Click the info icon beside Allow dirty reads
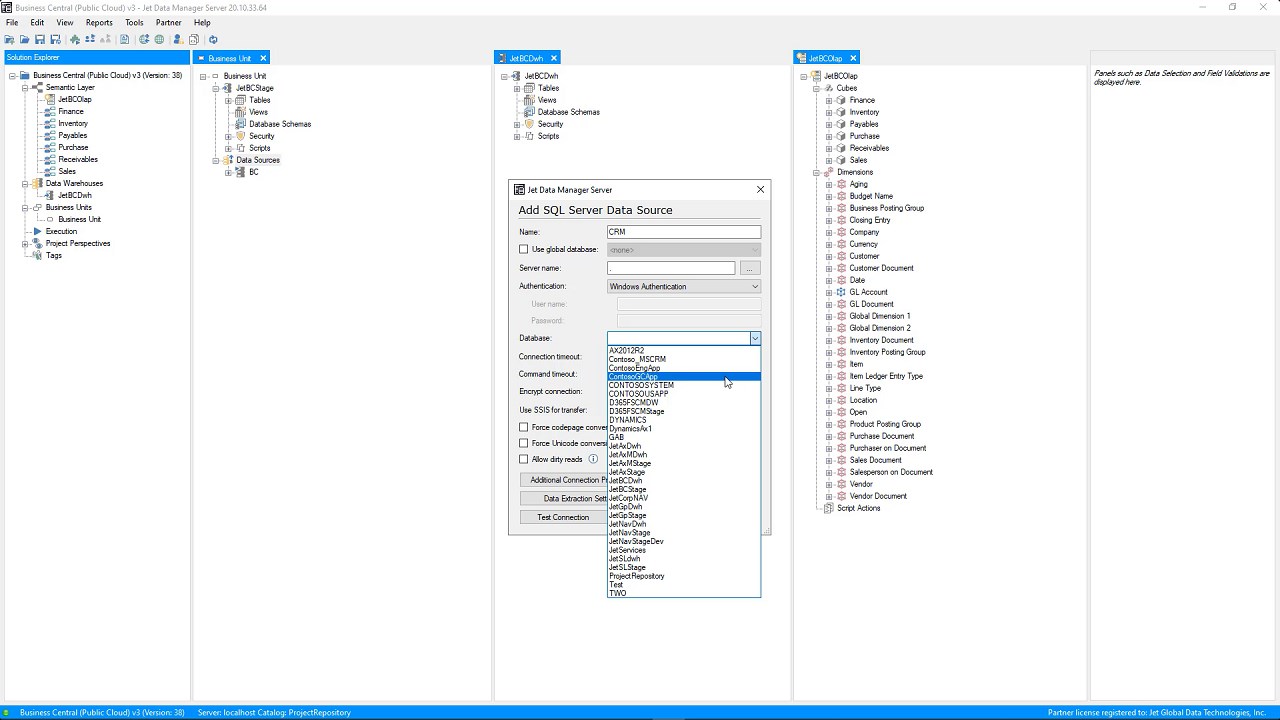 (593, 459)
